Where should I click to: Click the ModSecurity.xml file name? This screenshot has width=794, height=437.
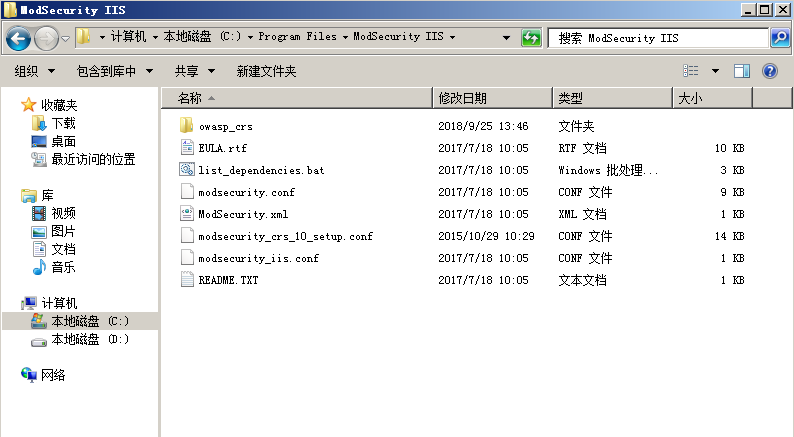click(x=243, y=214)
